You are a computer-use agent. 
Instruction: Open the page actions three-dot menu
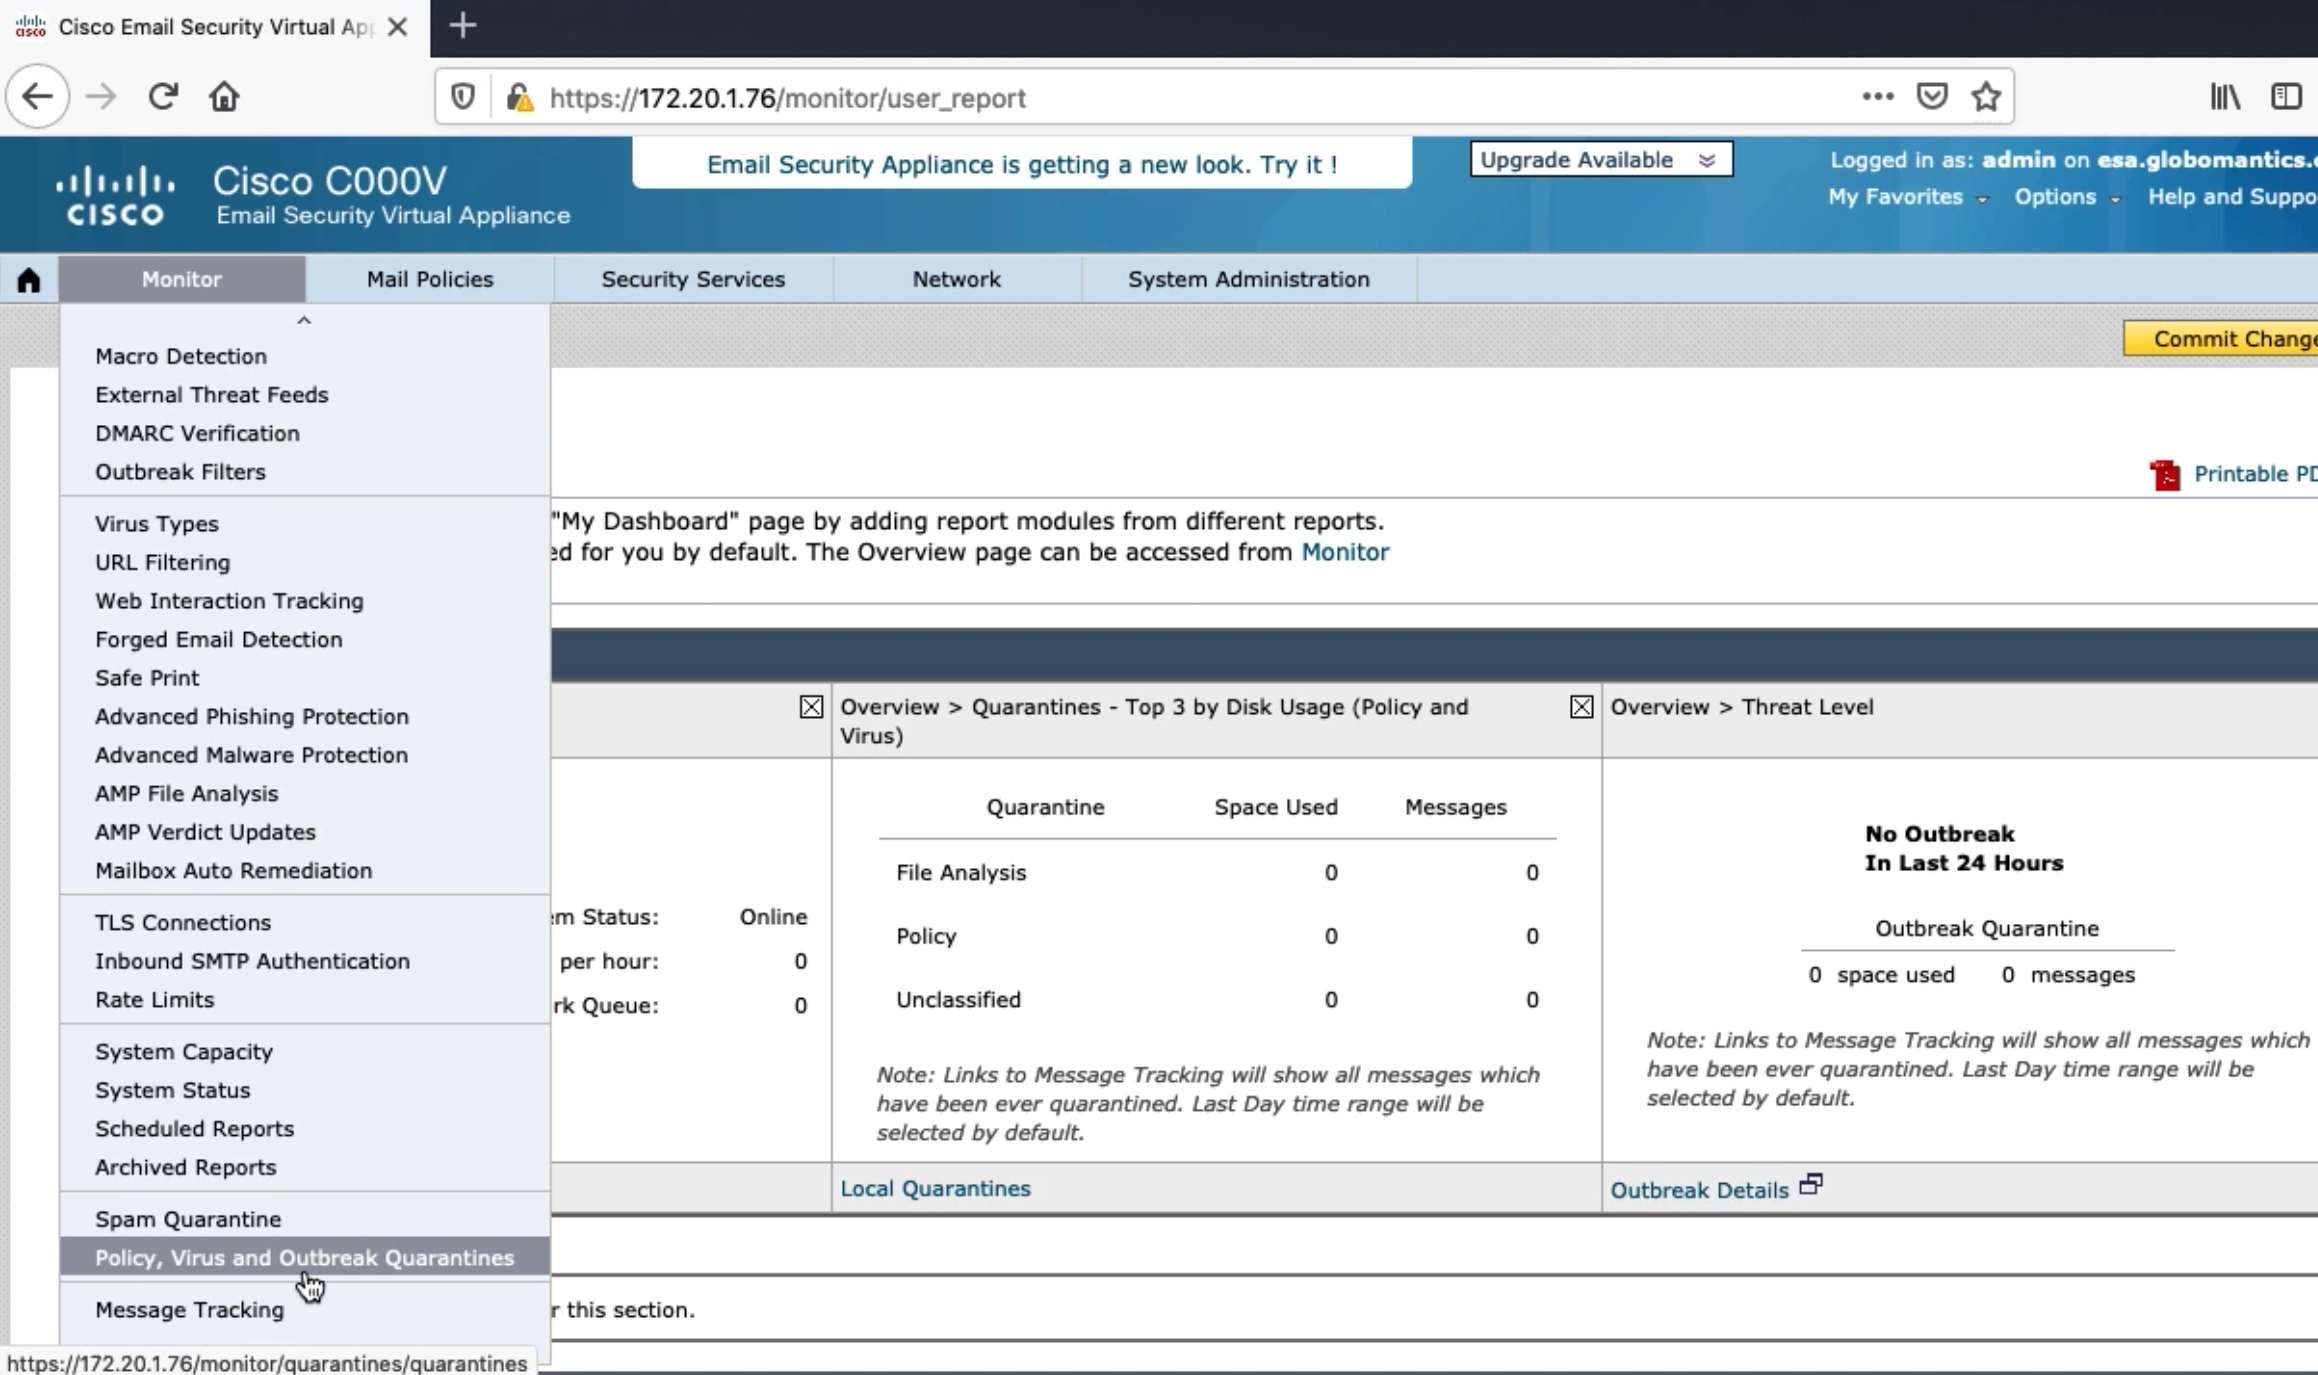click(1877, 97)
